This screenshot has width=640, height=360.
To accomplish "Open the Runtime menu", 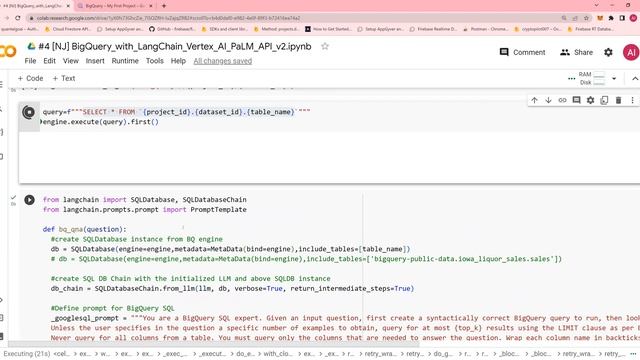I will pos(125,61).
